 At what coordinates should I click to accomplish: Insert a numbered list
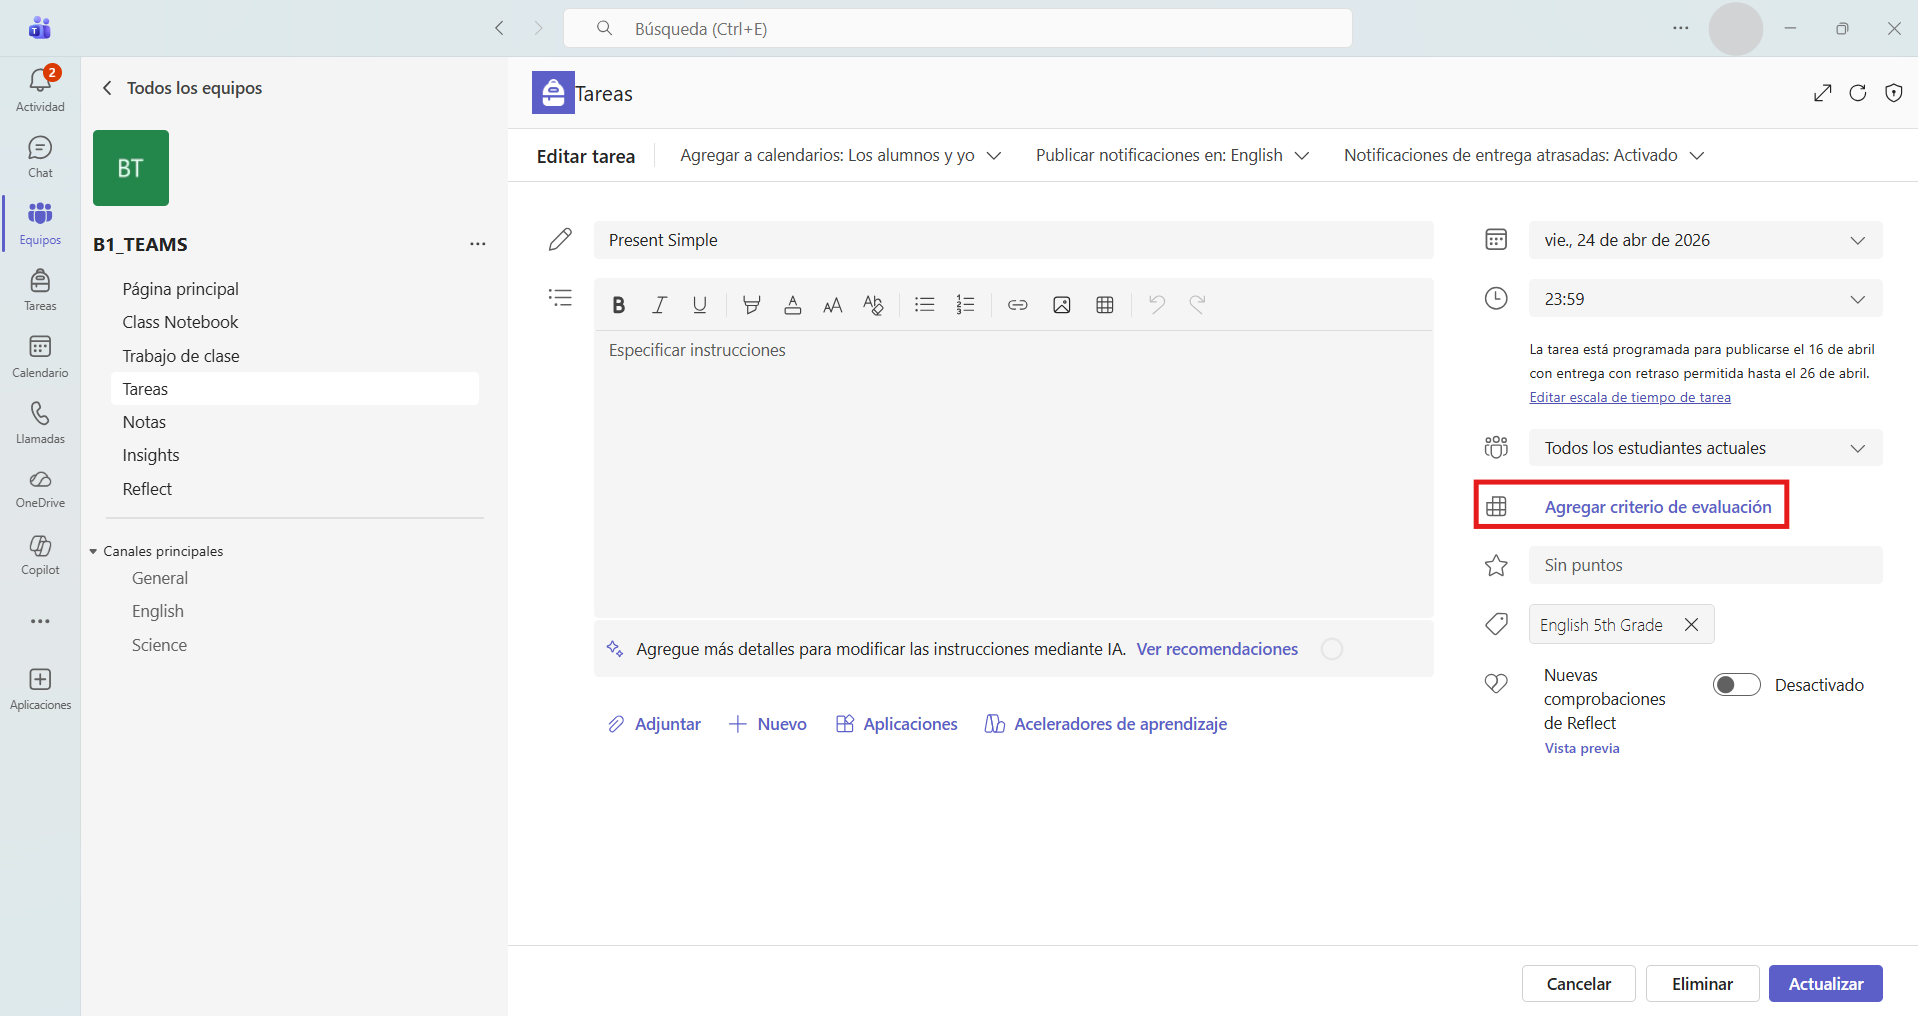coord(965,305)
